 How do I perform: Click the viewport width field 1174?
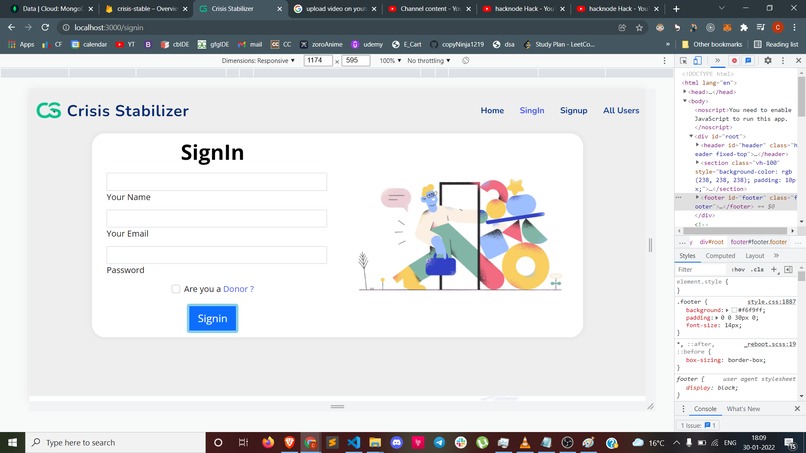coord(318,61)
